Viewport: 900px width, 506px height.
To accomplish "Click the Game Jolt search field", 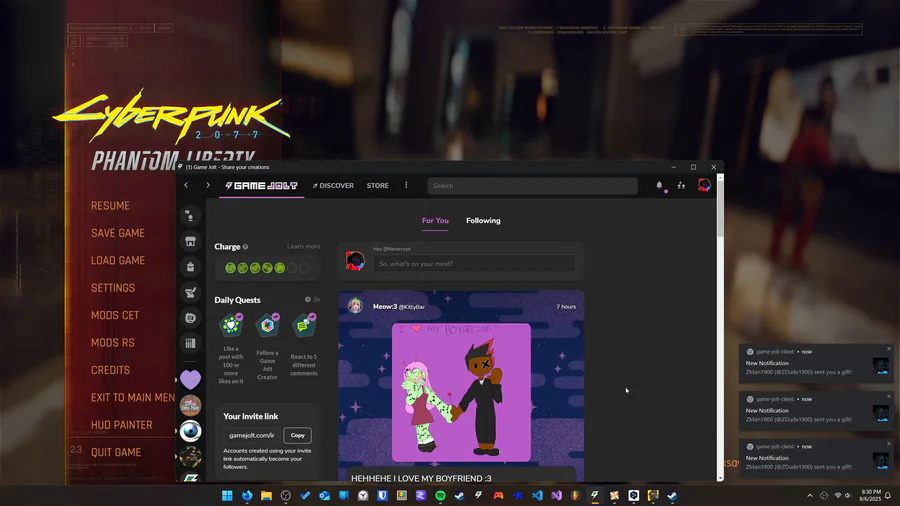I will (532, 185).
